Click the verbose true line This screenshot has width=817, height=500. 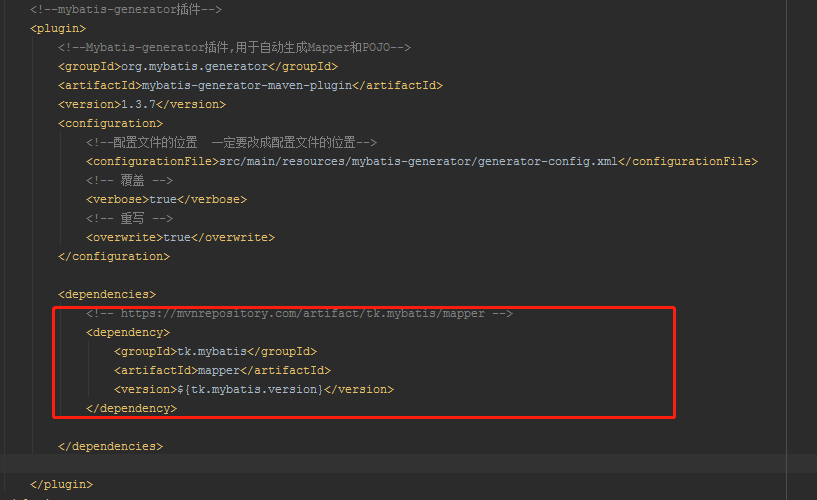pos(167,199)
